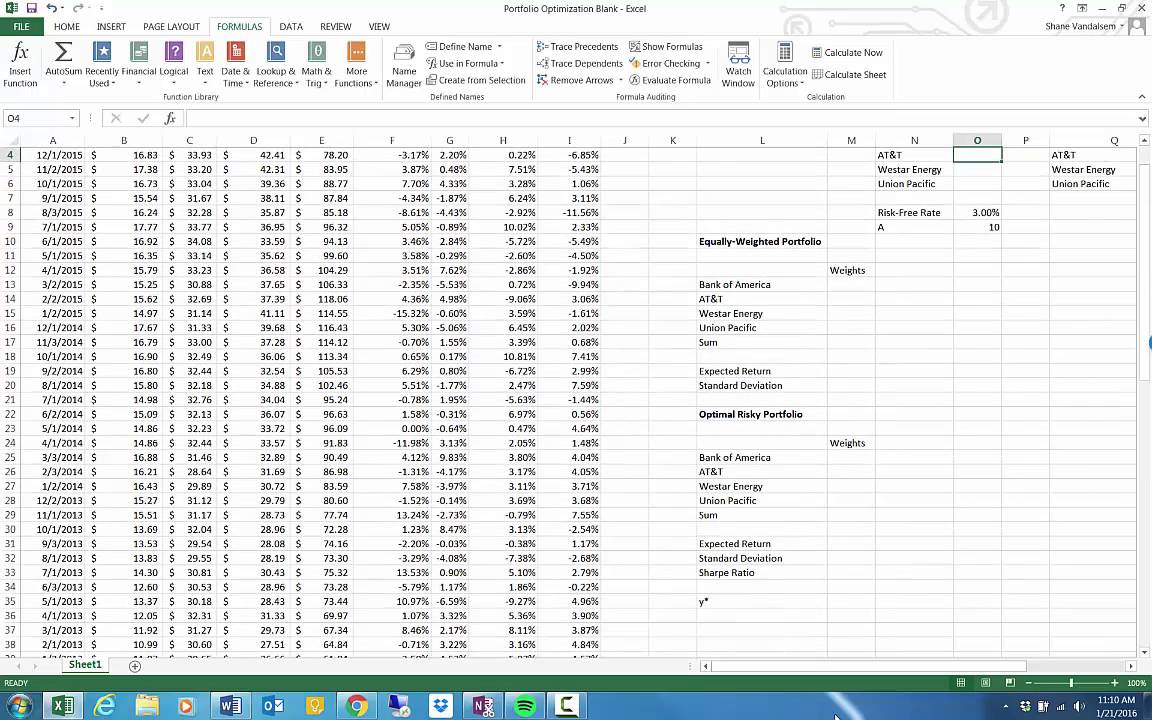Select the Sheet1 tab

click(85, 665)
